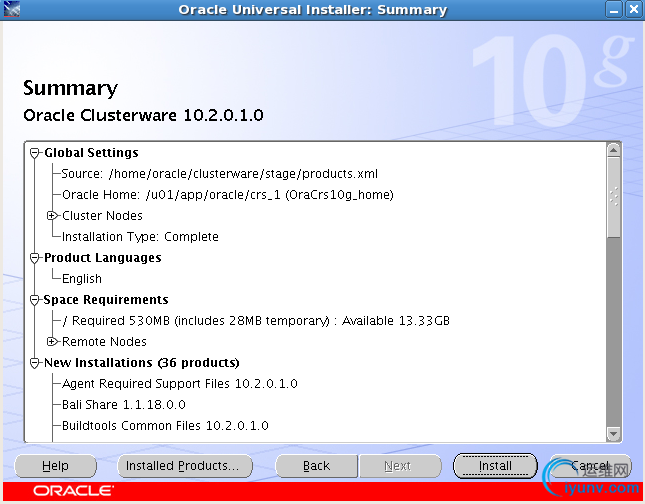
Task: Collapse the Product Languages node
Action: pyautogui.click(x=35, y=258)
